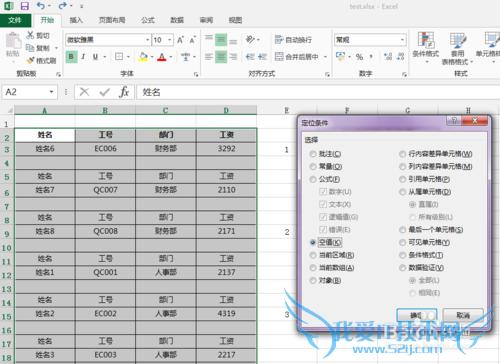Open fill color dropdown arrow
500x364 pixels.
[x=152, y=57]
